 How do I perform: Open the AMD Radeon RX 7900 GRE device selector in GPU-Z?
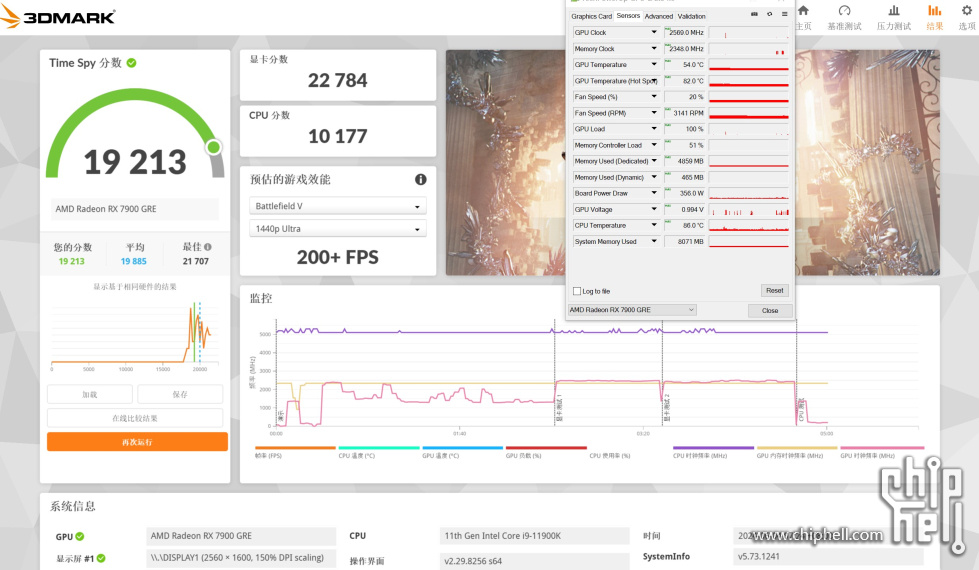632,310
